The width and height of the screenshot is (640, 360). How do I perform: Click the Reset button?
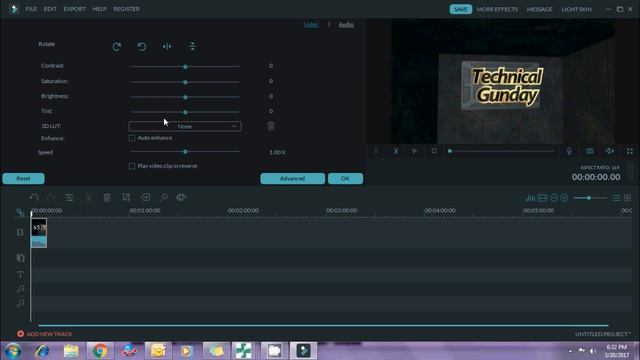[23, 178]
